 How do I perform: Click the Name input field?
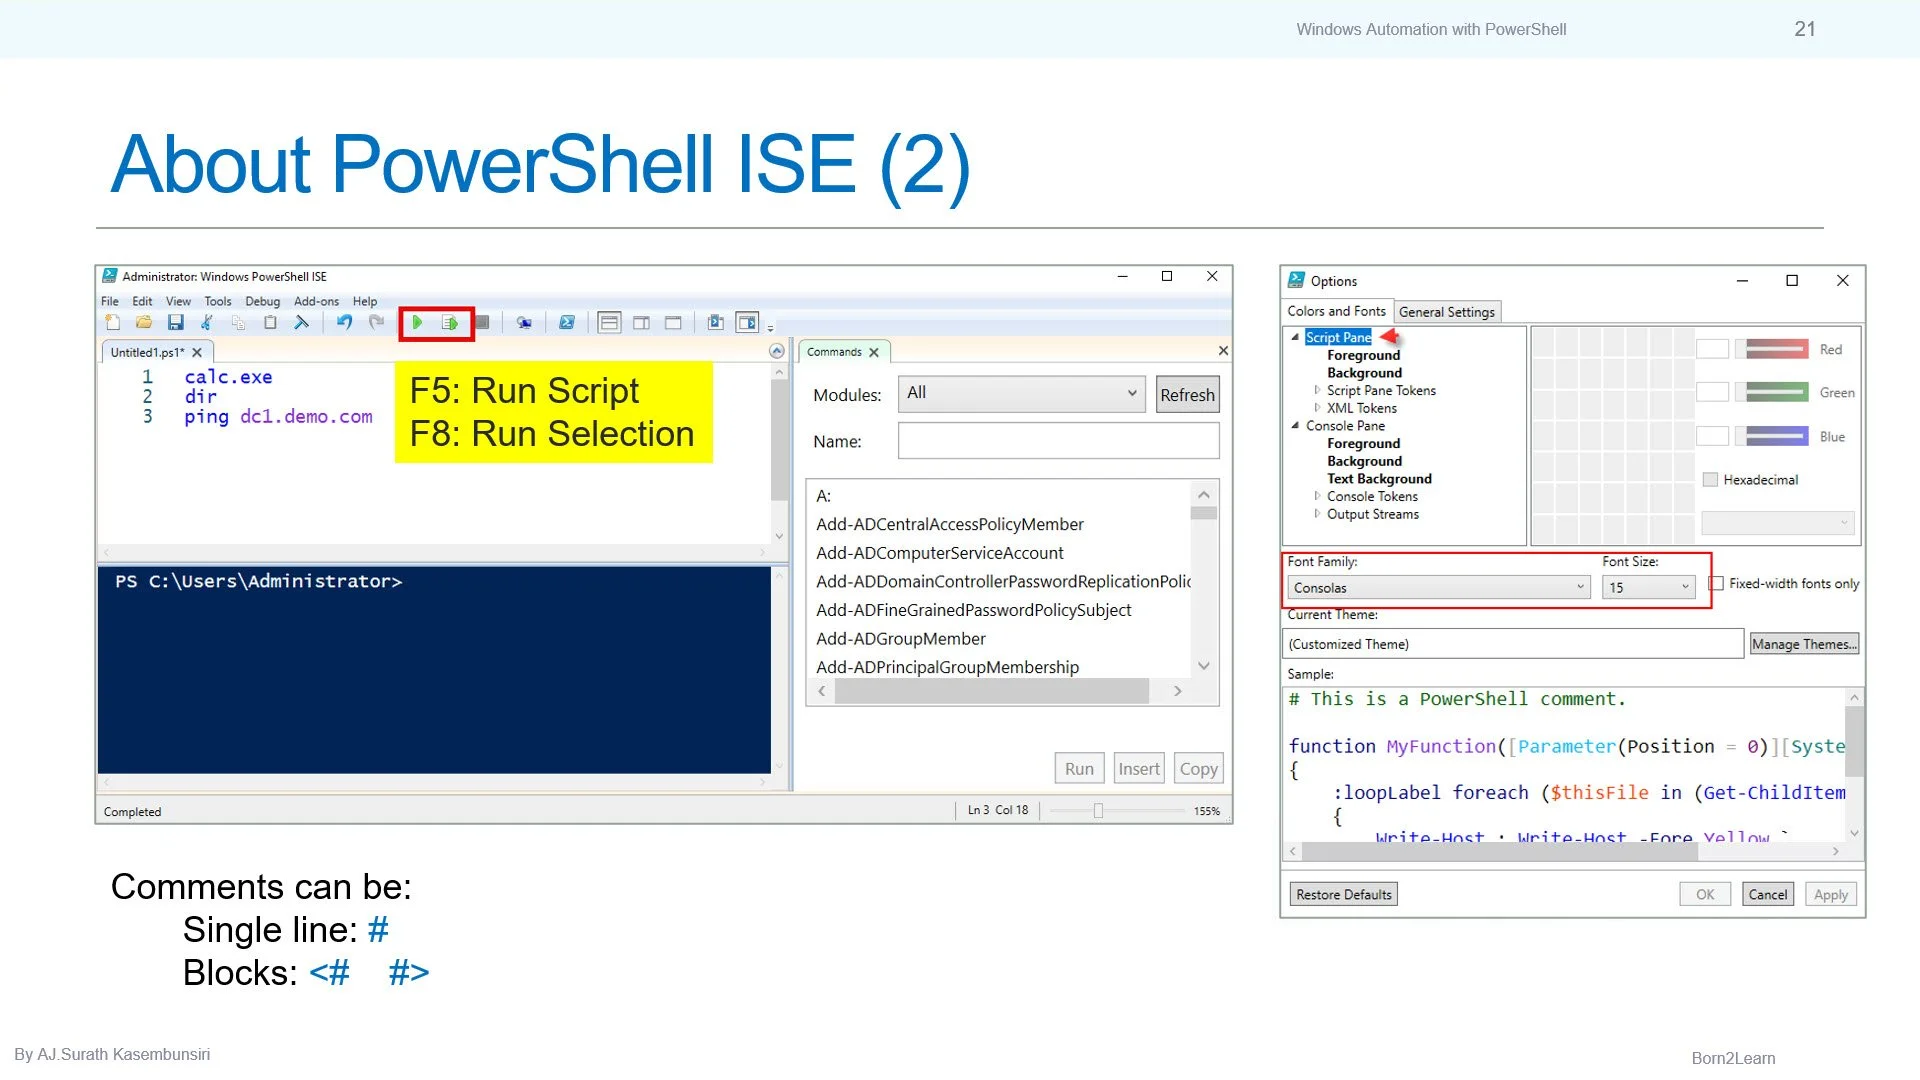(1058, 441)
